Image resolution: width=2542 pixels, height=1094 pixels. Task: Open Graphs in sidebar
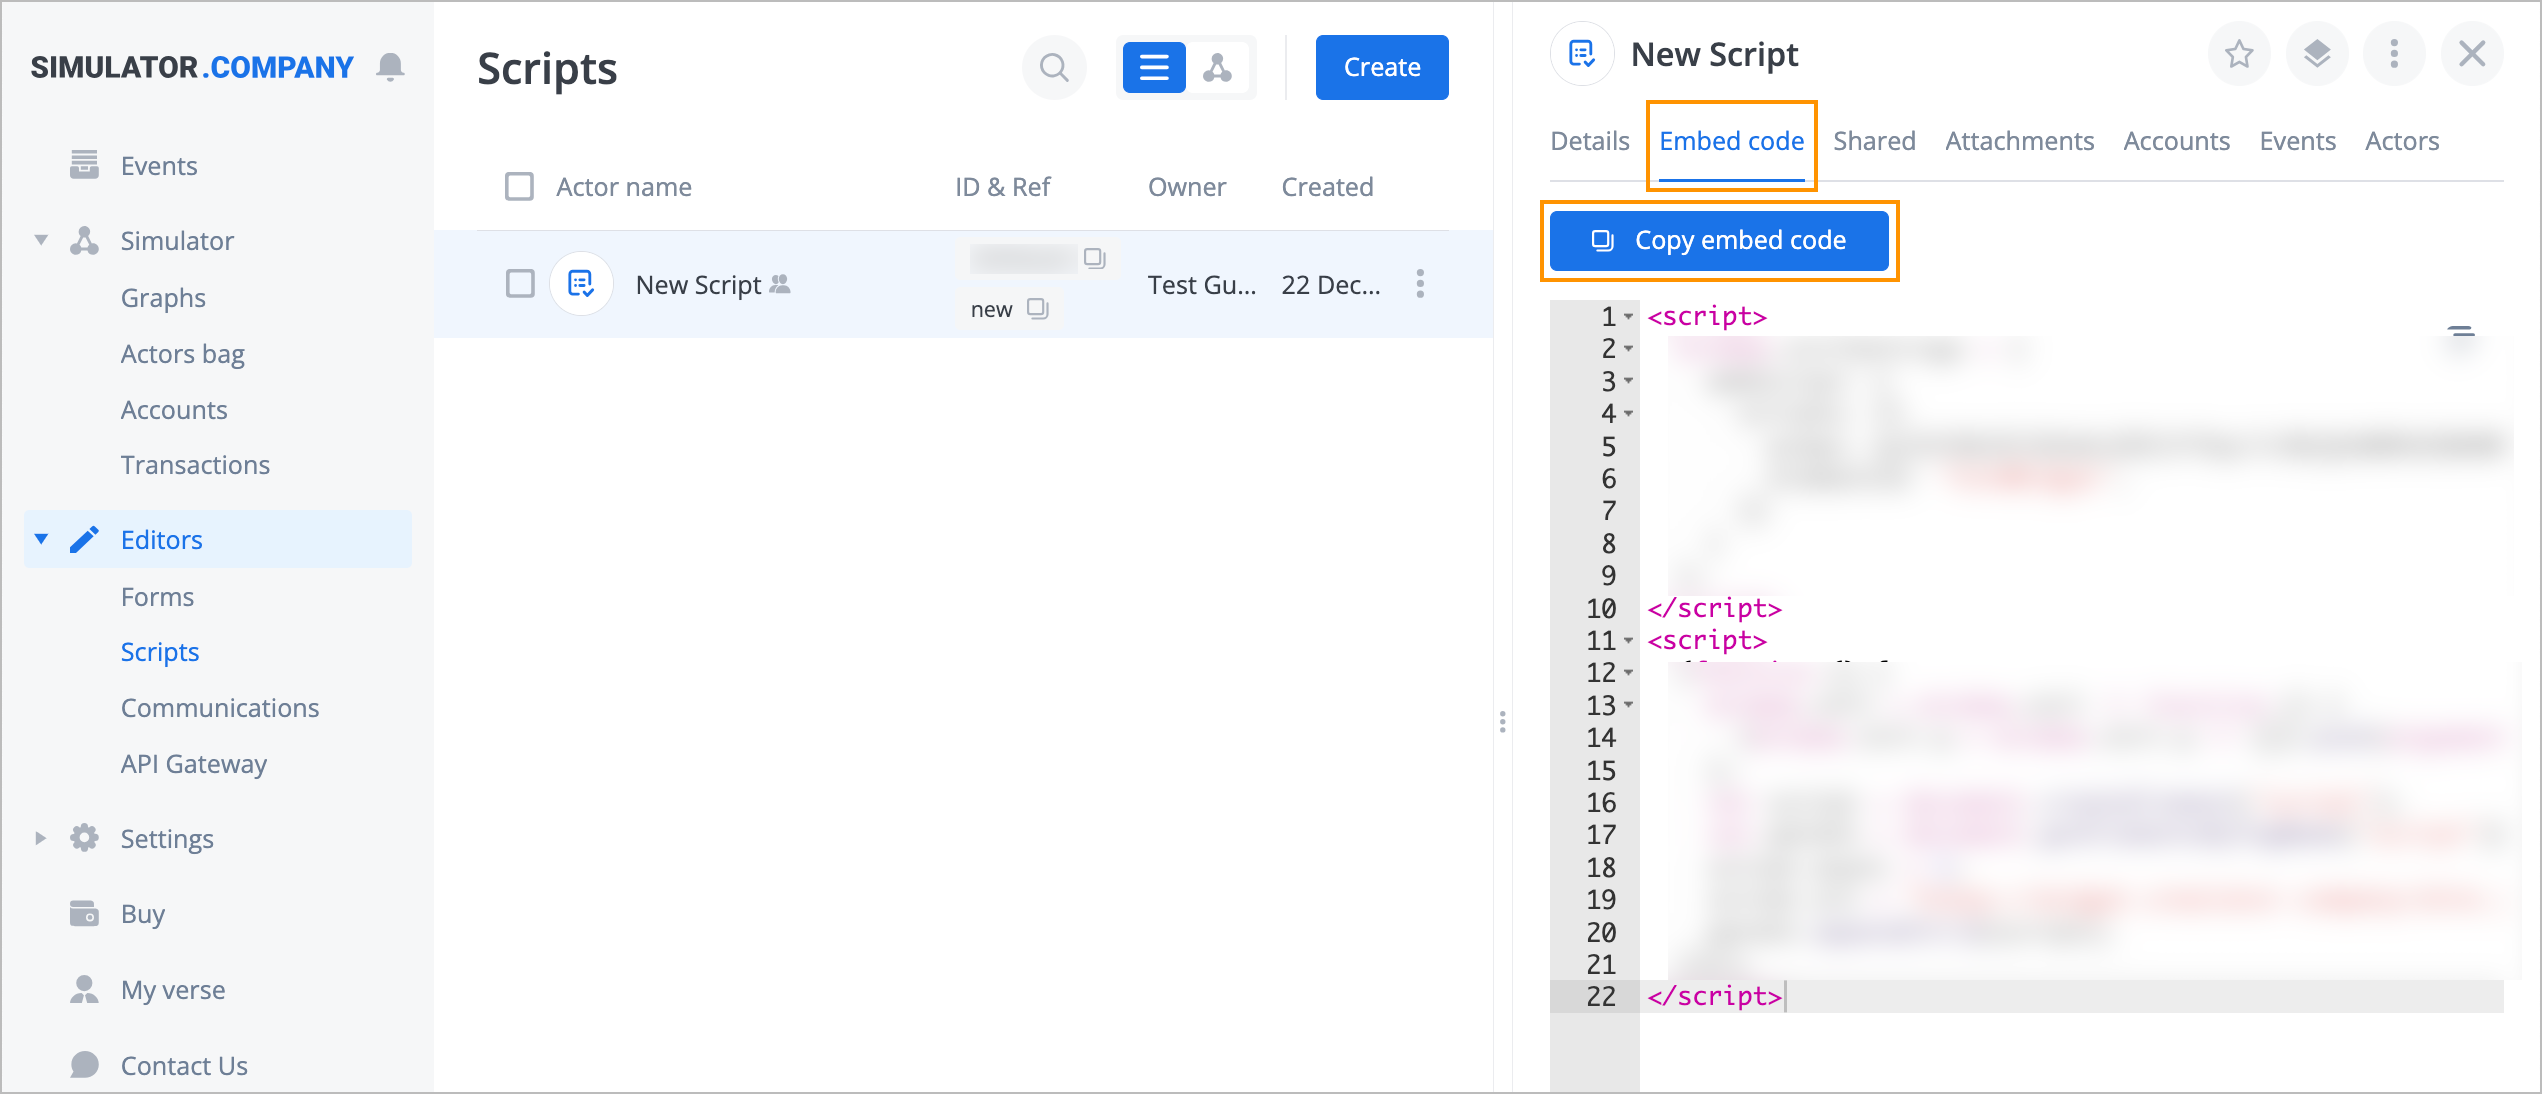click(163, 297)
